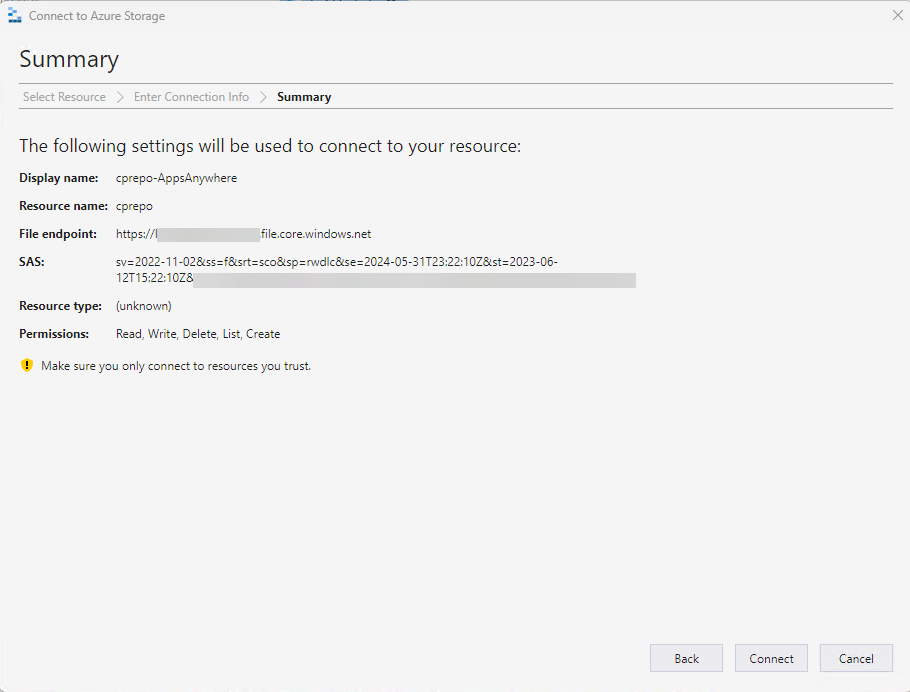The image size is (910, 692).
Task: Click the trusted resources warning message text
Action: point(176,366)
